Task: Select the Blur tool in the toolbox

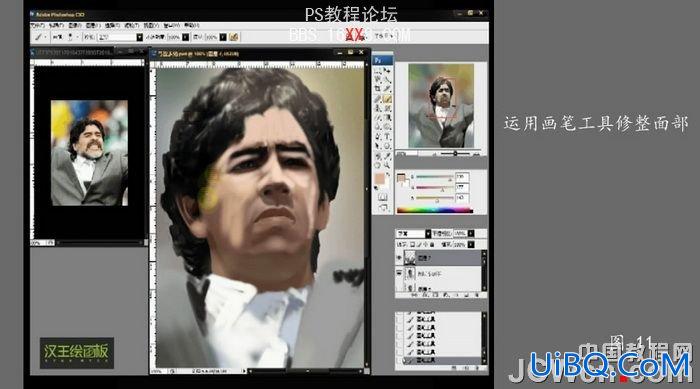Action: coord(378,126)
